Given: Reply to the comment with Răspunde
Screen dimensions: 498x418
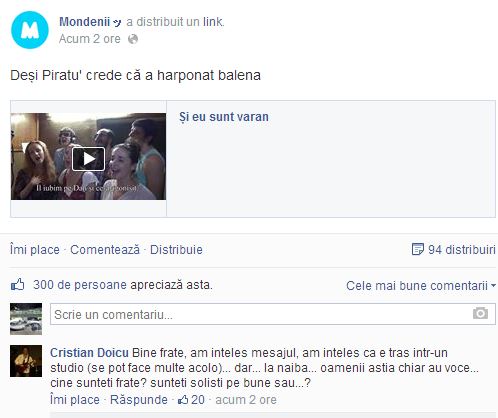Looking at the screenshot, I should click(x=139, y=400).
